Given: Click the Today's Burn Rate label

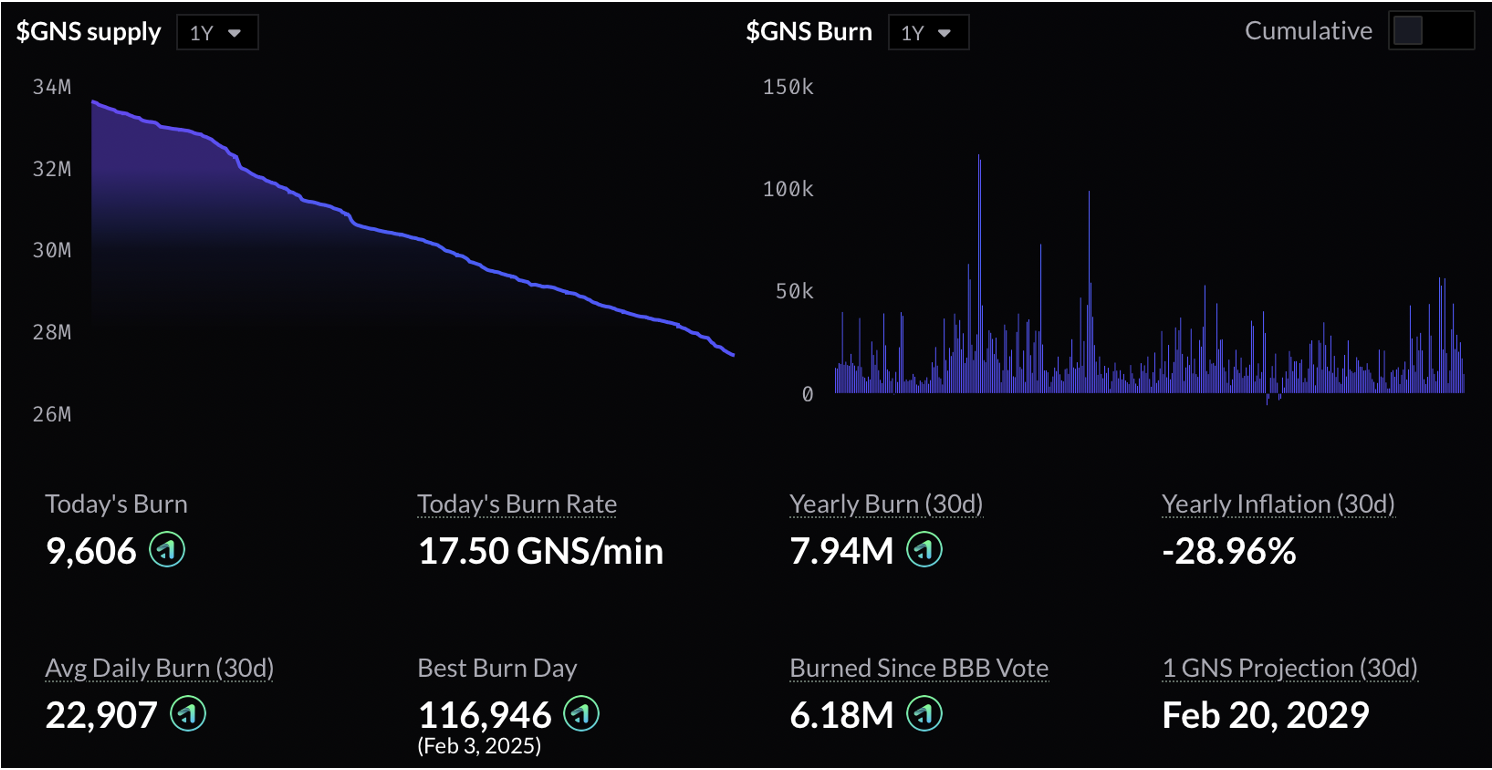Looking at the screenshot, I should pos(517,504).
